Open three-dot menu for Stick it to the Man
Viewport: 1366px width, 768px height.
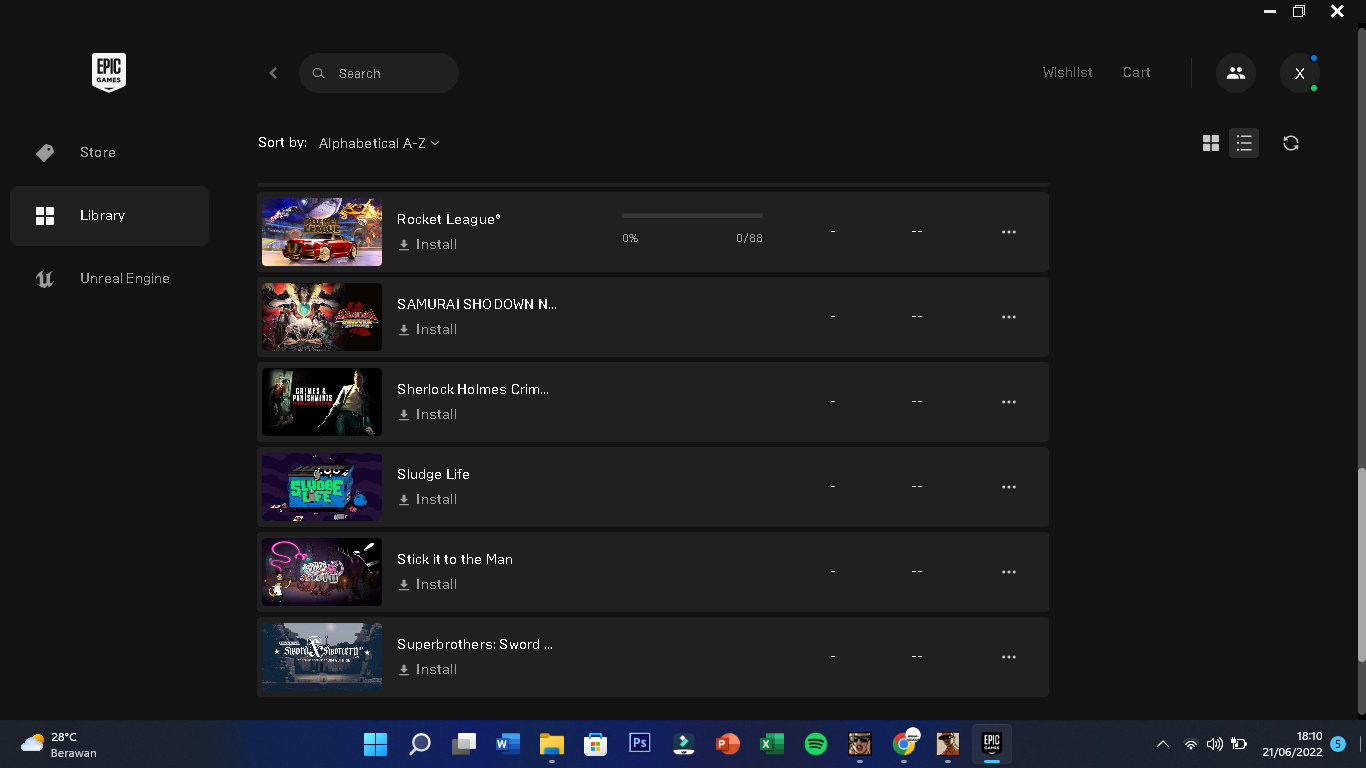[1009, 572]
